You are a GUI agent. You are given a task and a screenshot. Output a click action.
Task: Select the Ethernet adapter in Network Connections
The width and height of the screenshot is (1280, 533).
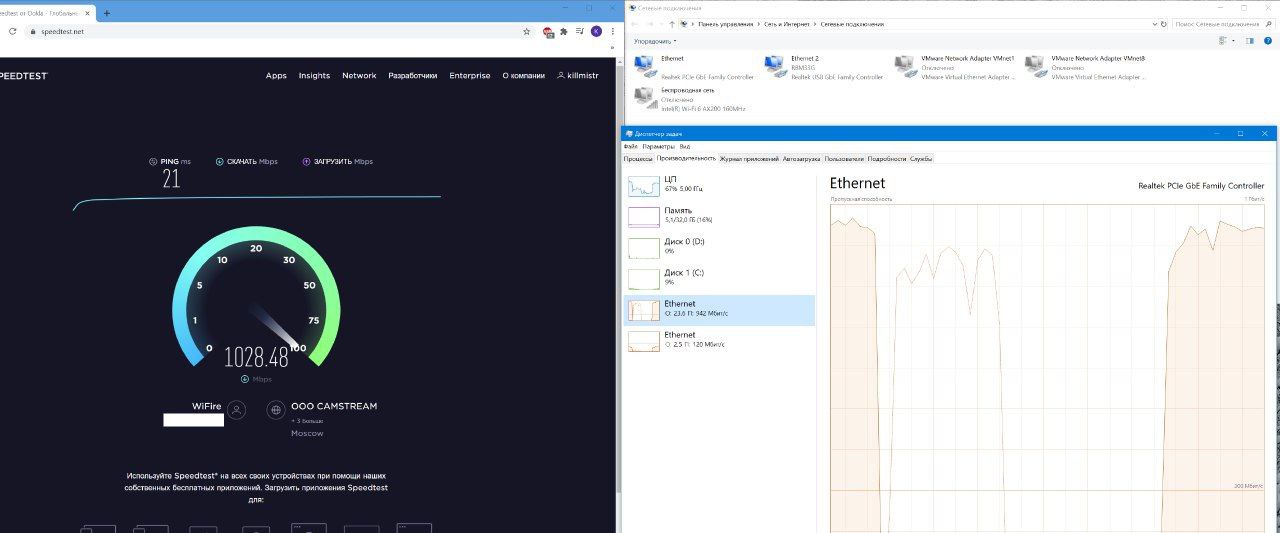pos(695,67)
